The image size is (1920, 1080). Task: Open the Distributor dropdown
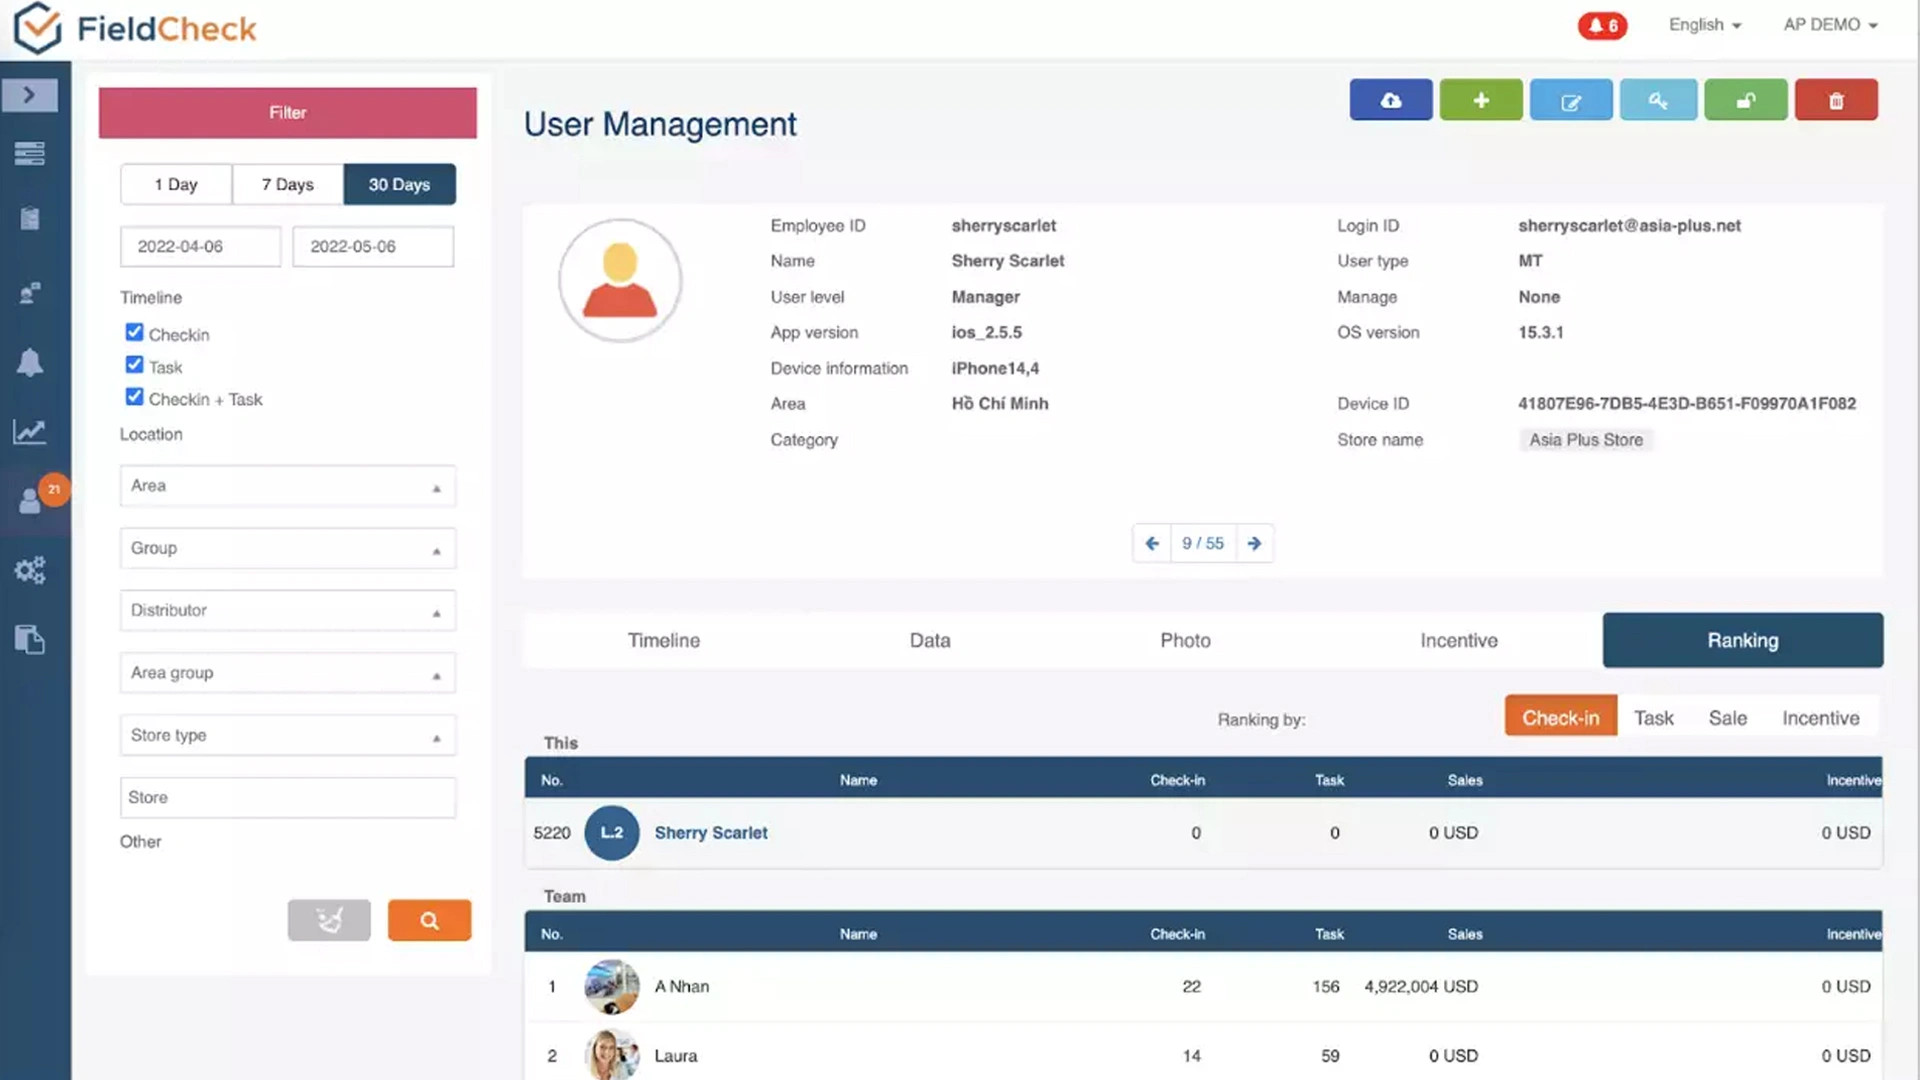(x=288, y=610)
